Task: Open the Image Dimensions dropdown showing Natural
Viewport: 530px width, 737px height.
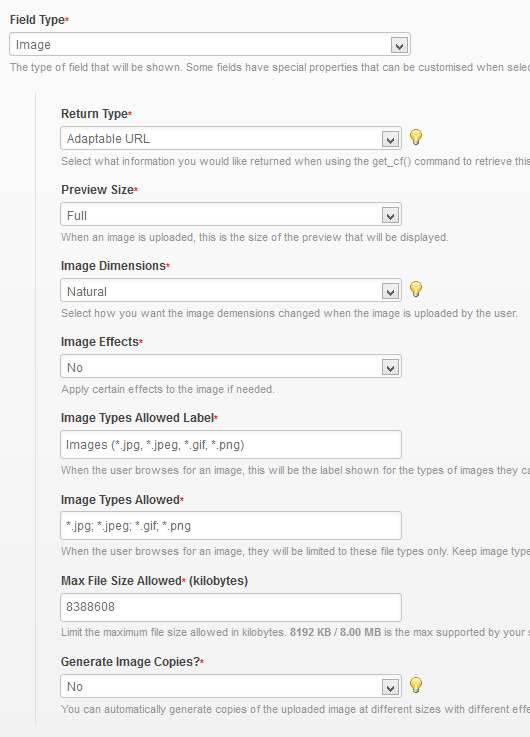Action: click(231, 290)
